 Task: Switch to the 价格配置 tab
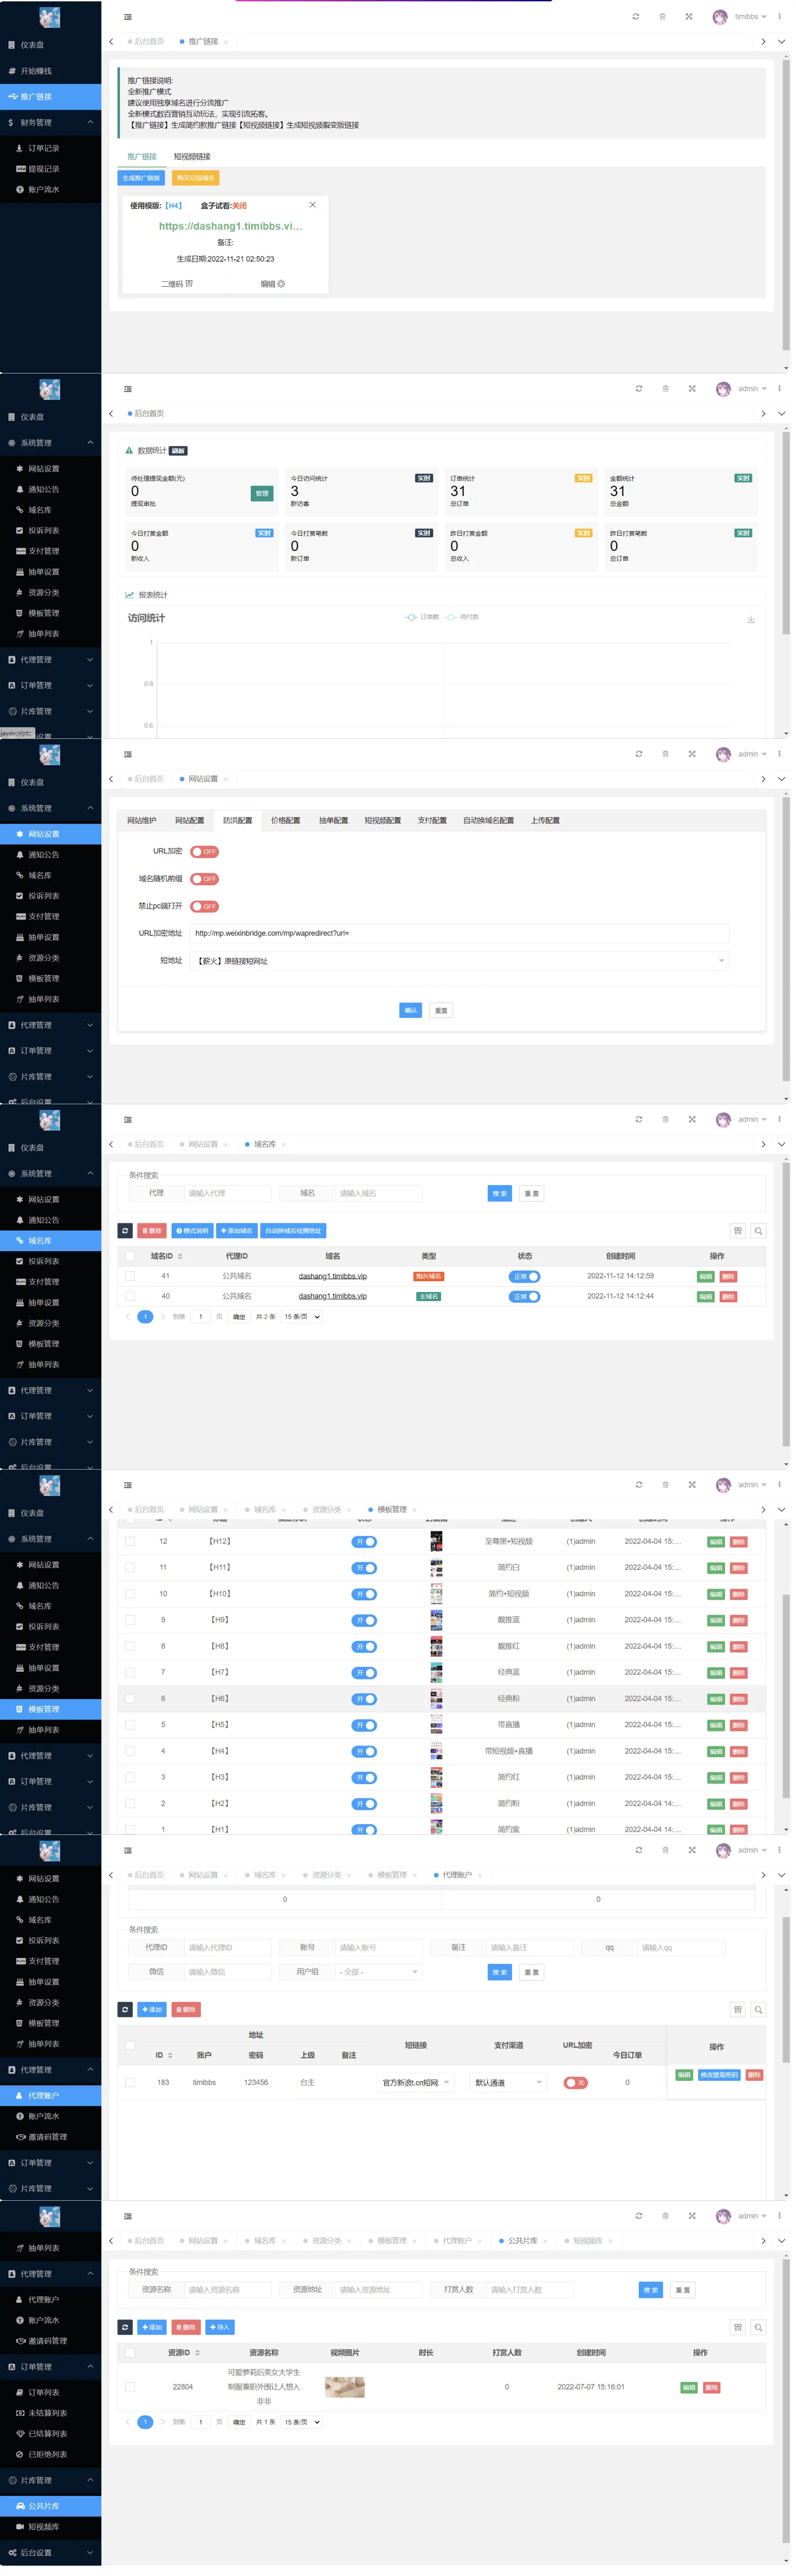(x=286, y=821)
